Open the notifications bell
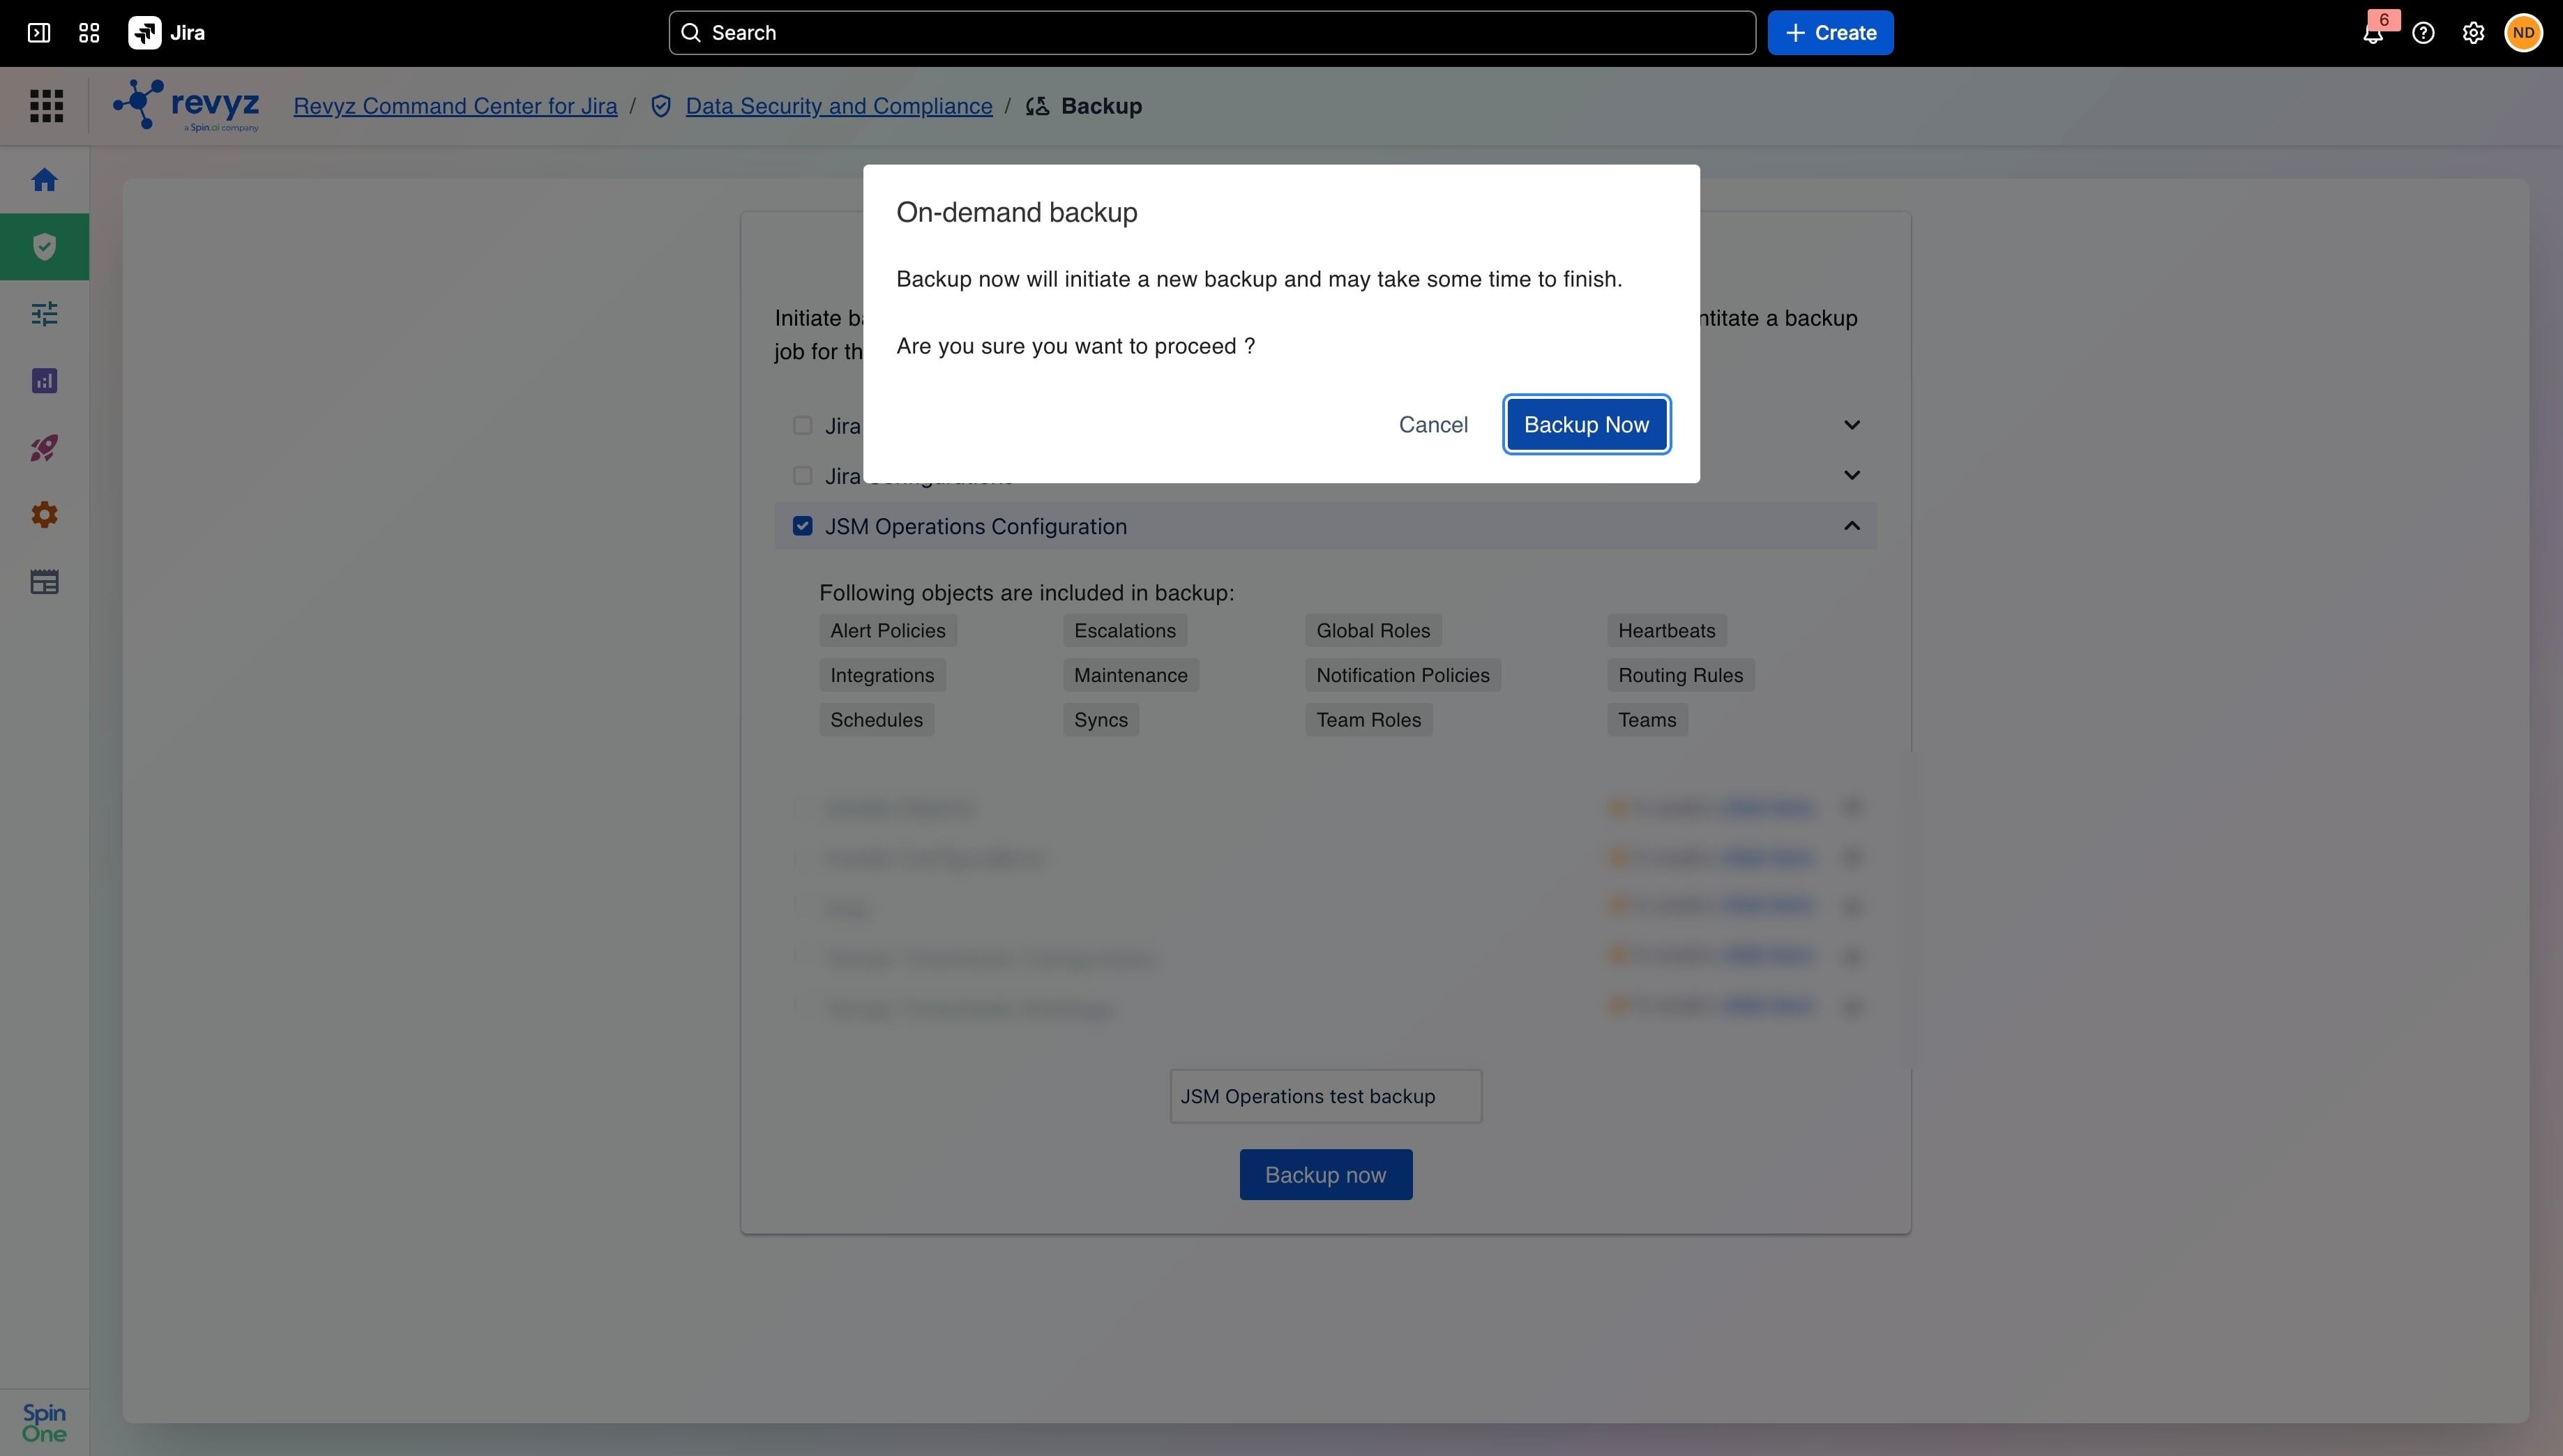Screen dimensions: 2563x1456 point(2373,33)
